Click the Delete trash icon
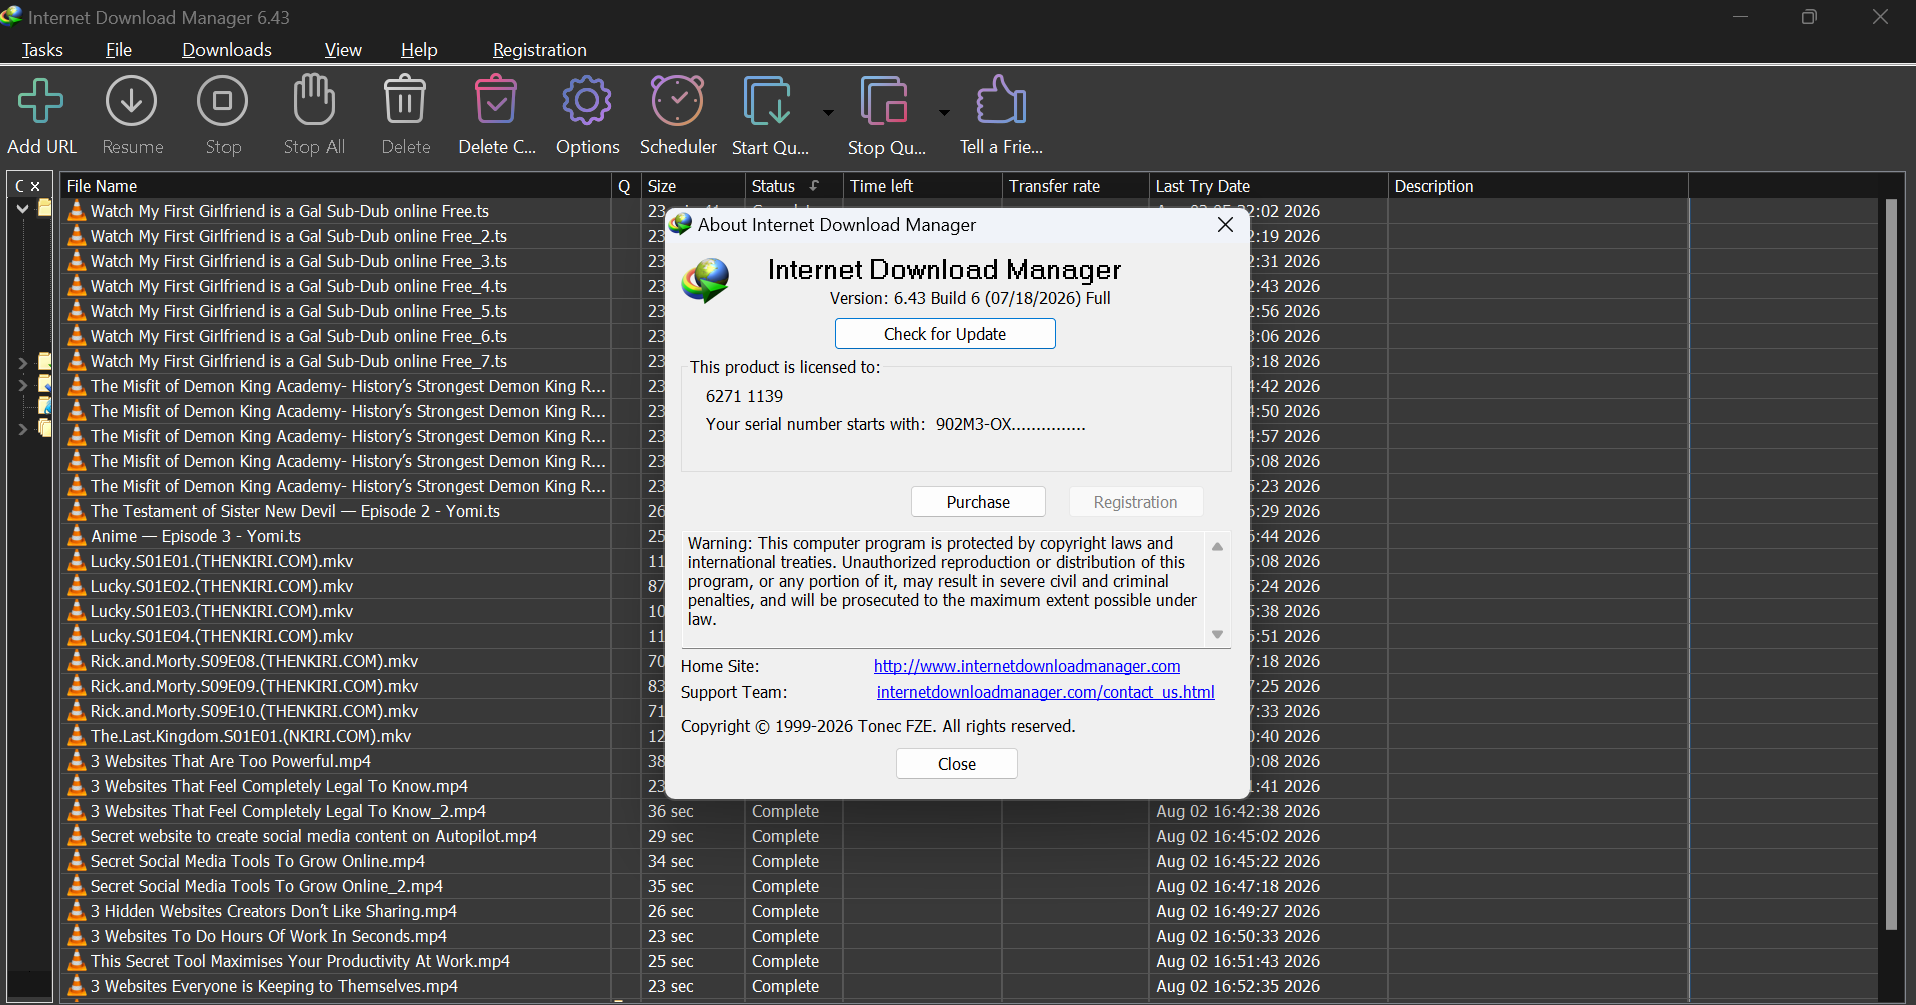Viewport: 1916px width, 1005px height. point(405,100)
